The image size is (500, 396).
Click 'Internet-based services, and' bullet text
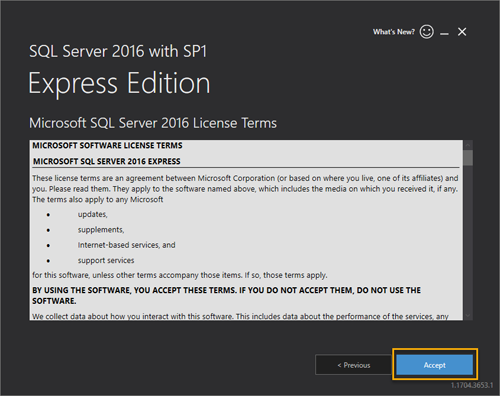click(x=127, y=245)
